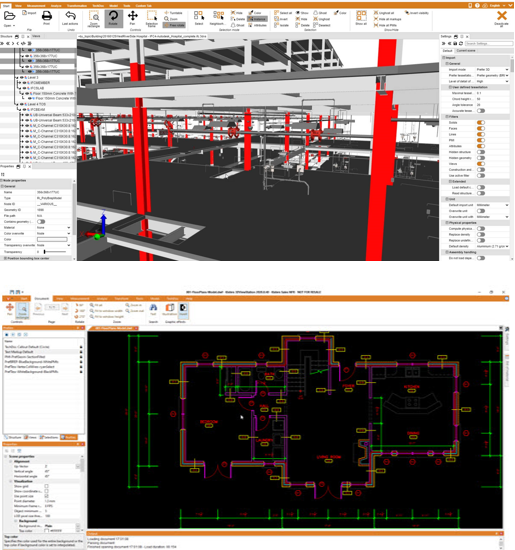Viewport: 515px width, 550px height.
Task: Select the Pan control tool
Action: tap(133, 16)
